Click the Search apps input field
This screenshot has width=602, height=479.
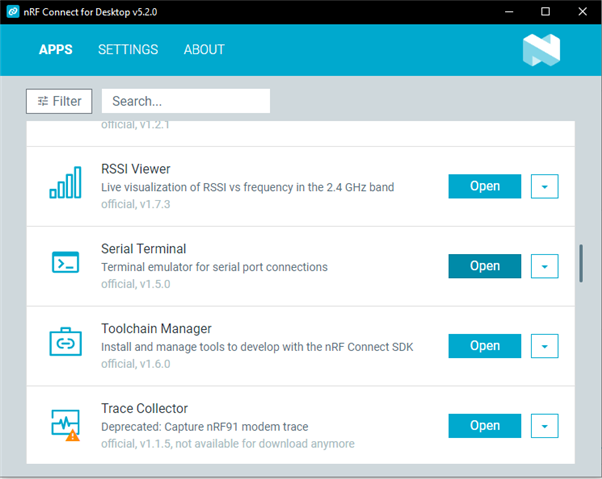click(x=186, y=101)
